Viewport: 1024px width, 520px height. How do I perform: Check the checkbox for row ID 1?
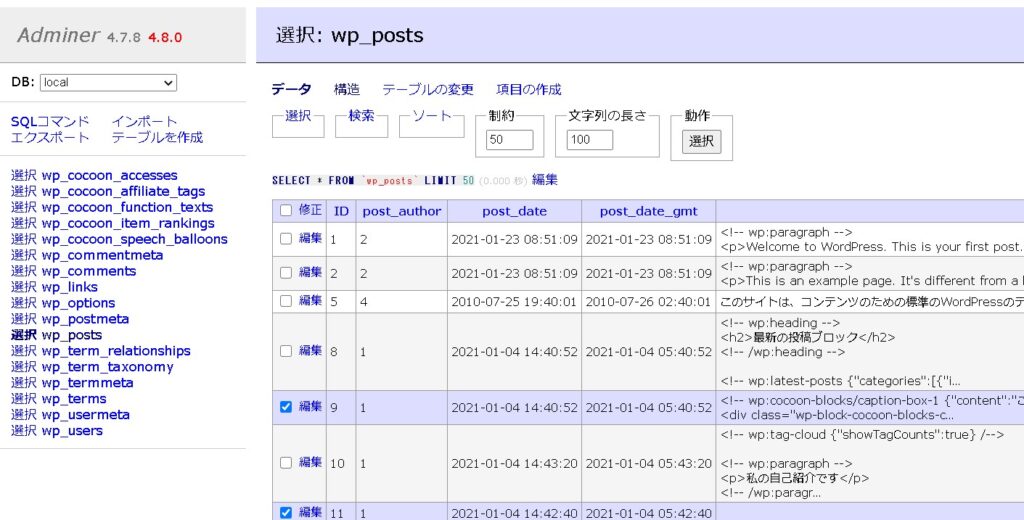pyautogui.click(x=286, y=239)
